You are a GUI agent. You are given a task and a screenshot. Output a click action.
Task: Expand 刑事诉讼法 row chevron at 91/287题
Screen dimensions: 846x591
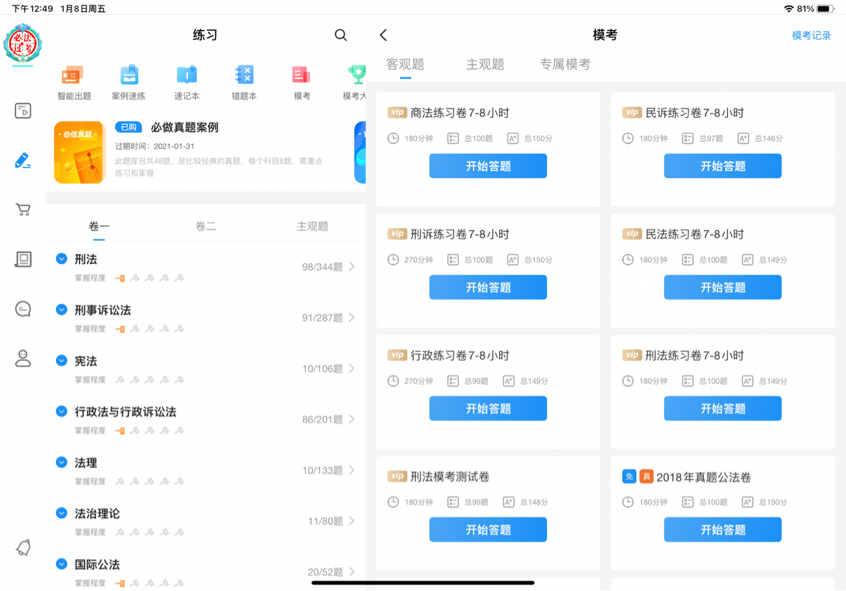click(x=352, y=317)
